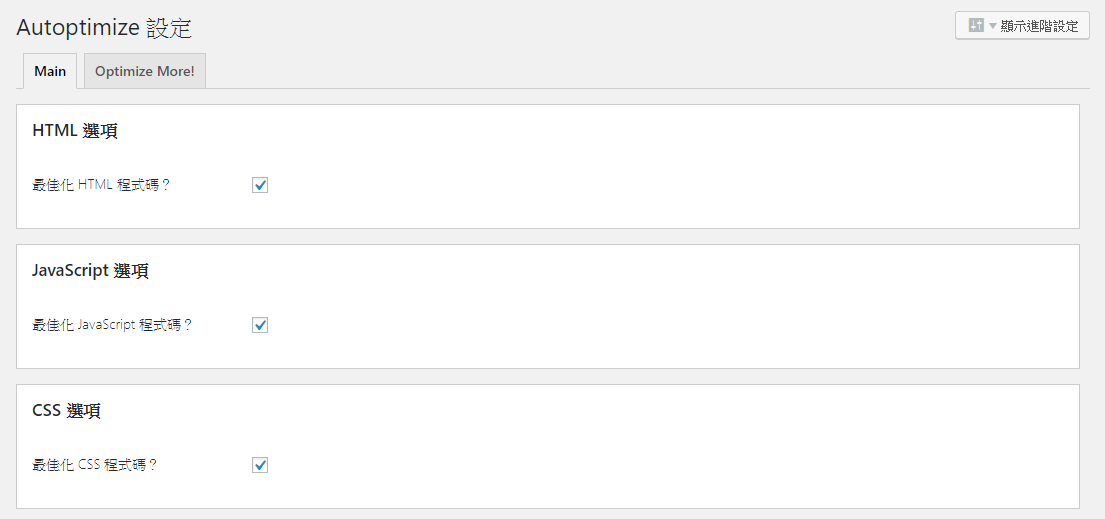Toggle the 最佳化 JavaScript 程式碼 checkbox
1105x519 pixels.
coord(260,325)
